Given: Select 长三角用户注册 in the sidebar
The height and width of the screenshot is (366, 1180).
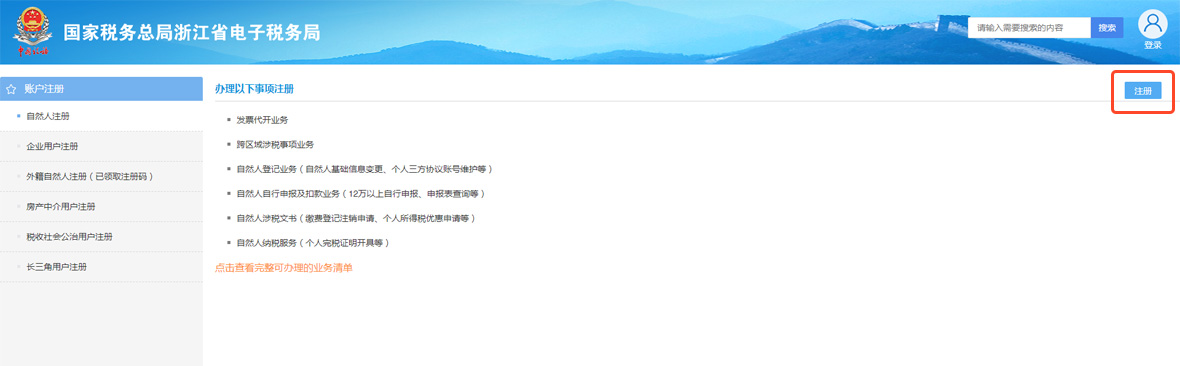Looking at the screenshot, I should pyautogui.click(x=101, y=267).
